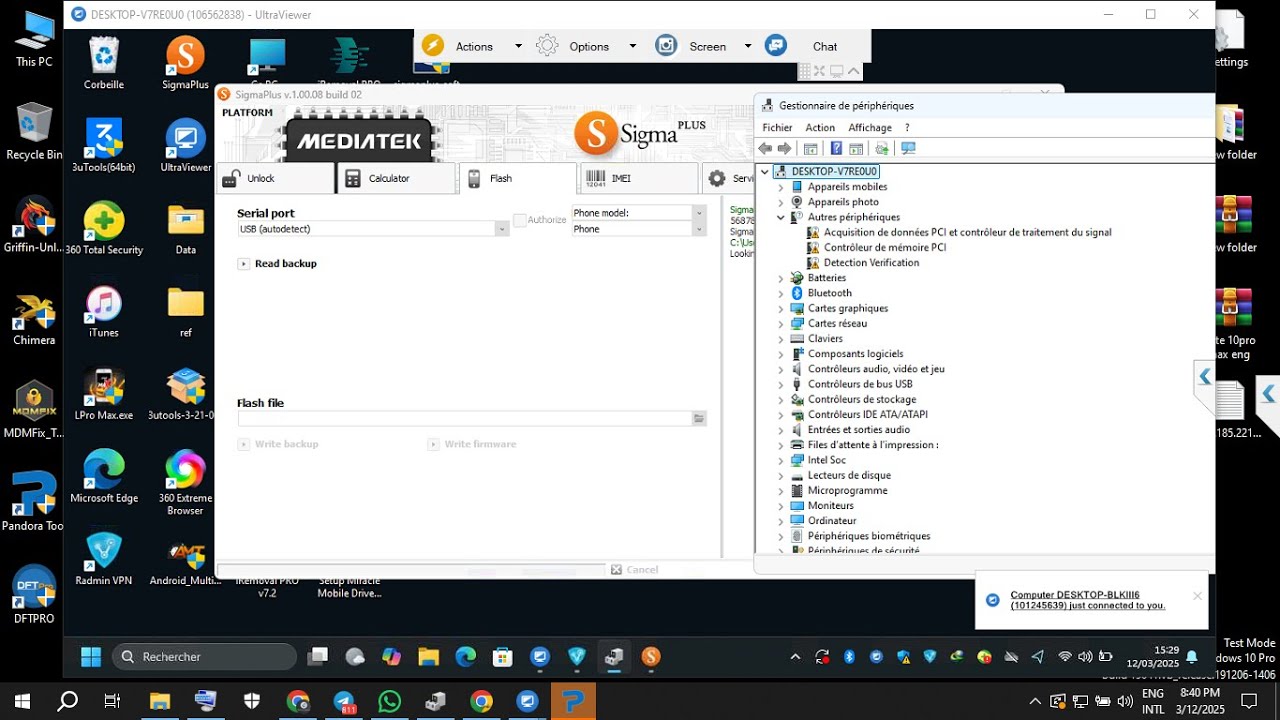Switch to the IMEI tab in SigmaPlus
The image size is (1280, 720).
639,178
